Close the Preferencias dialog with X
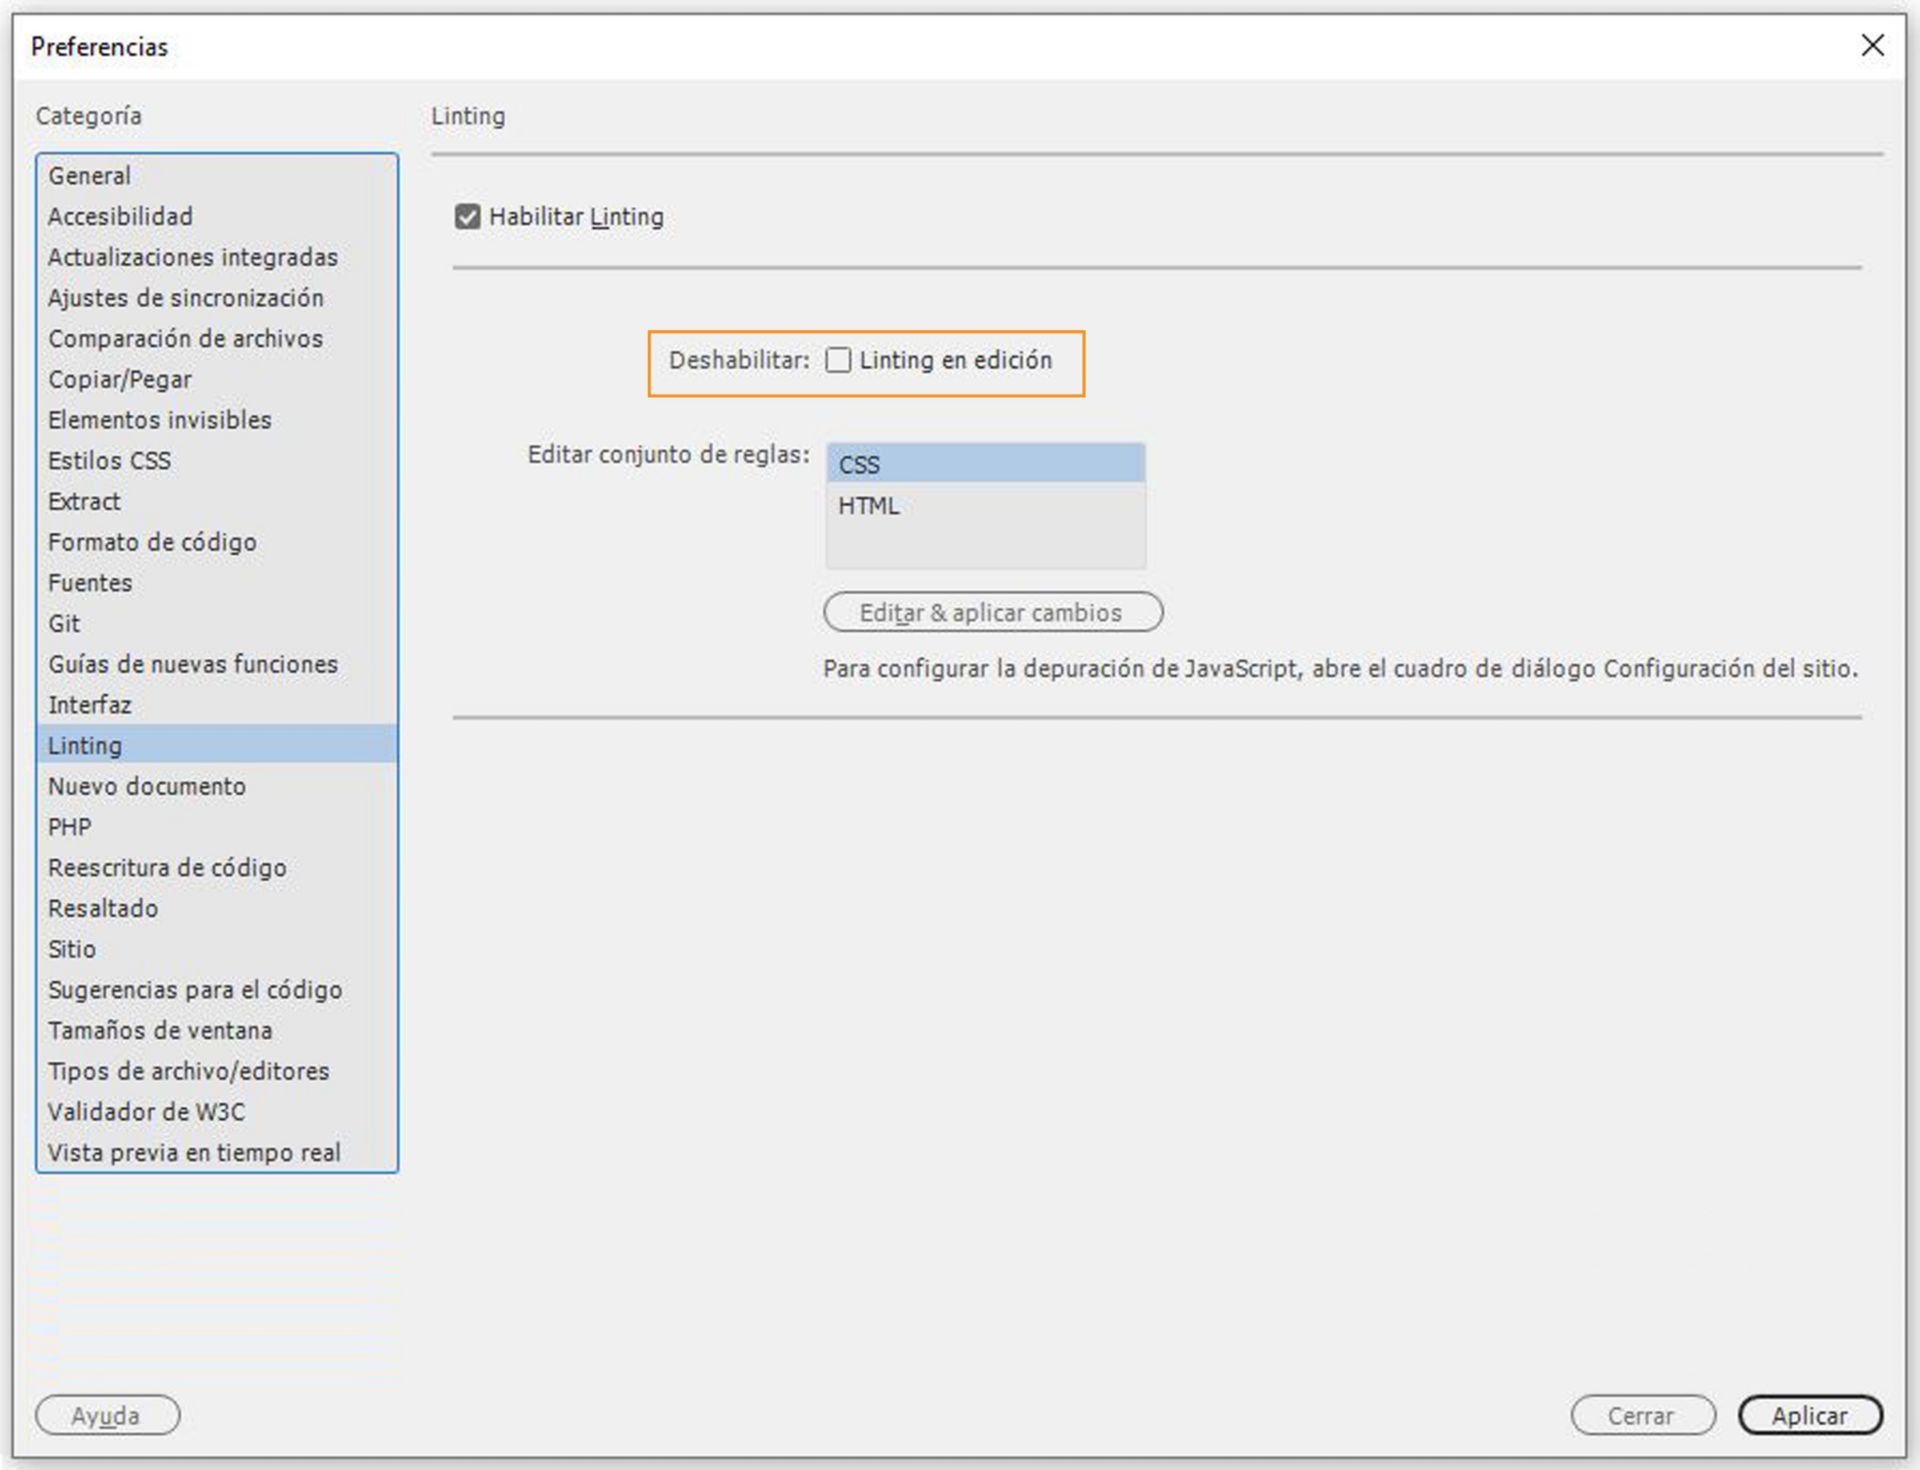 (x=1872, y=45)
